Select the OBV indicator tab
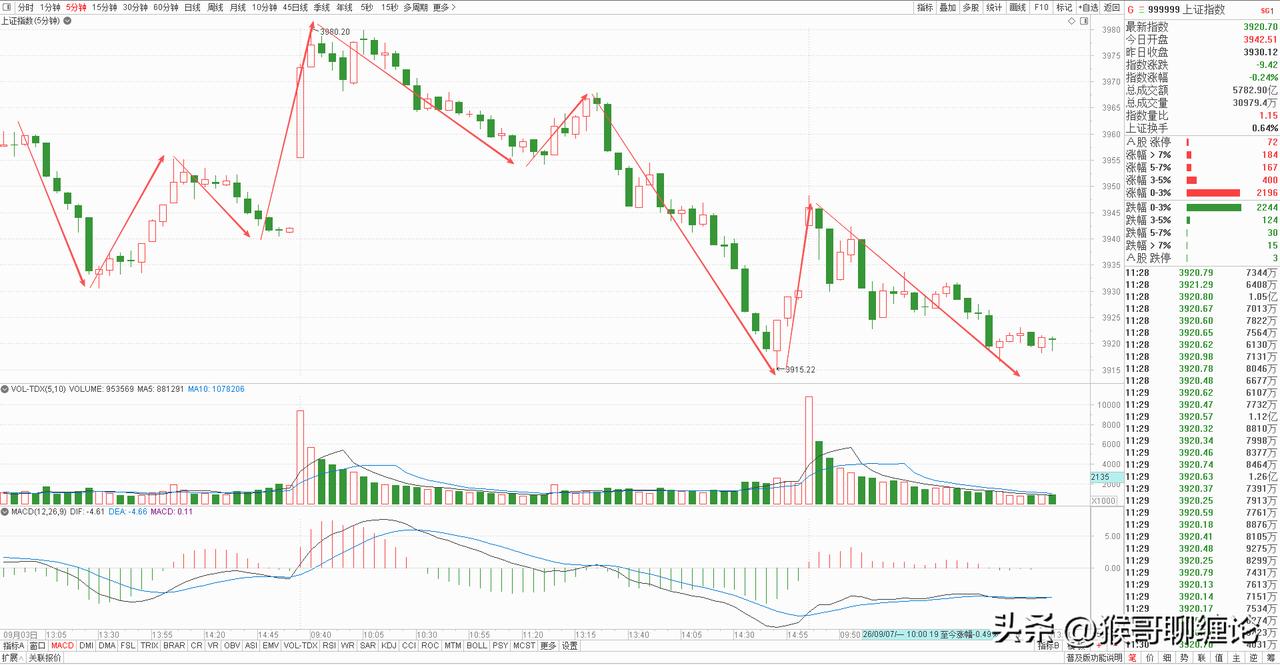 232,645
